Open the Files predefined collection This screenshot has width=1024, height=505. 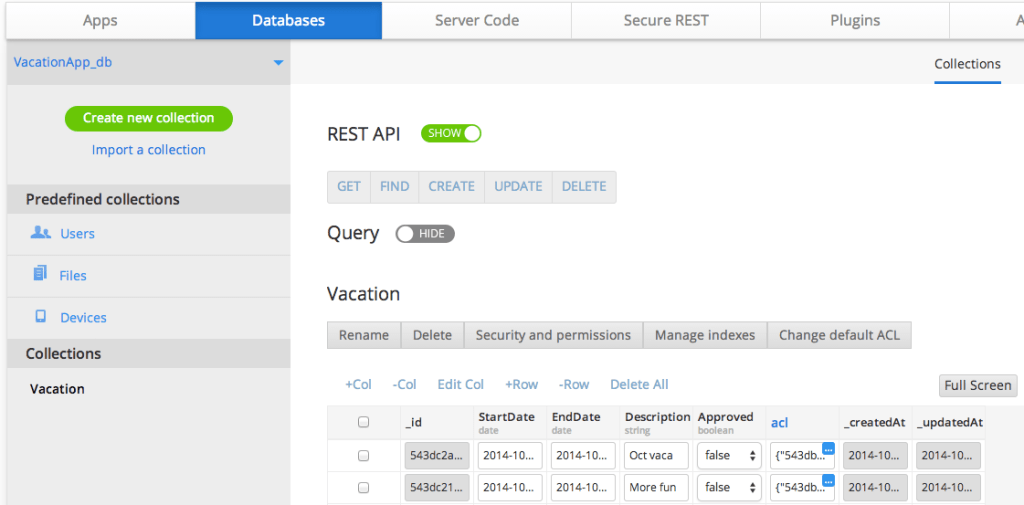pyautogui.click(x=72, y=276)
